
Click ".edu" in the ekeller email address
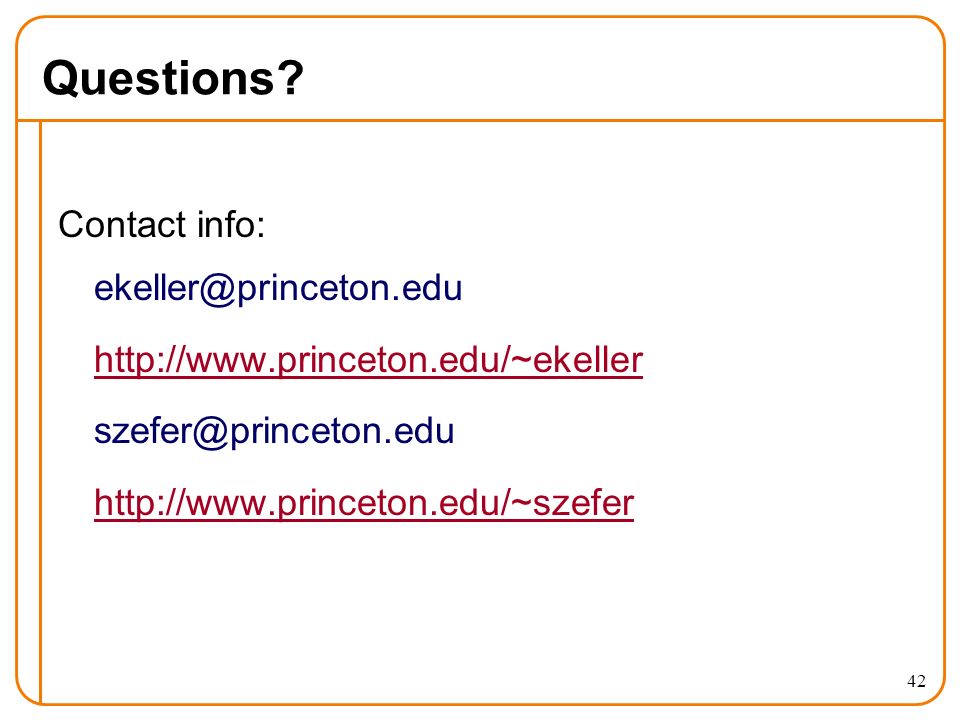pyautogui.click(x=427, y=288)
